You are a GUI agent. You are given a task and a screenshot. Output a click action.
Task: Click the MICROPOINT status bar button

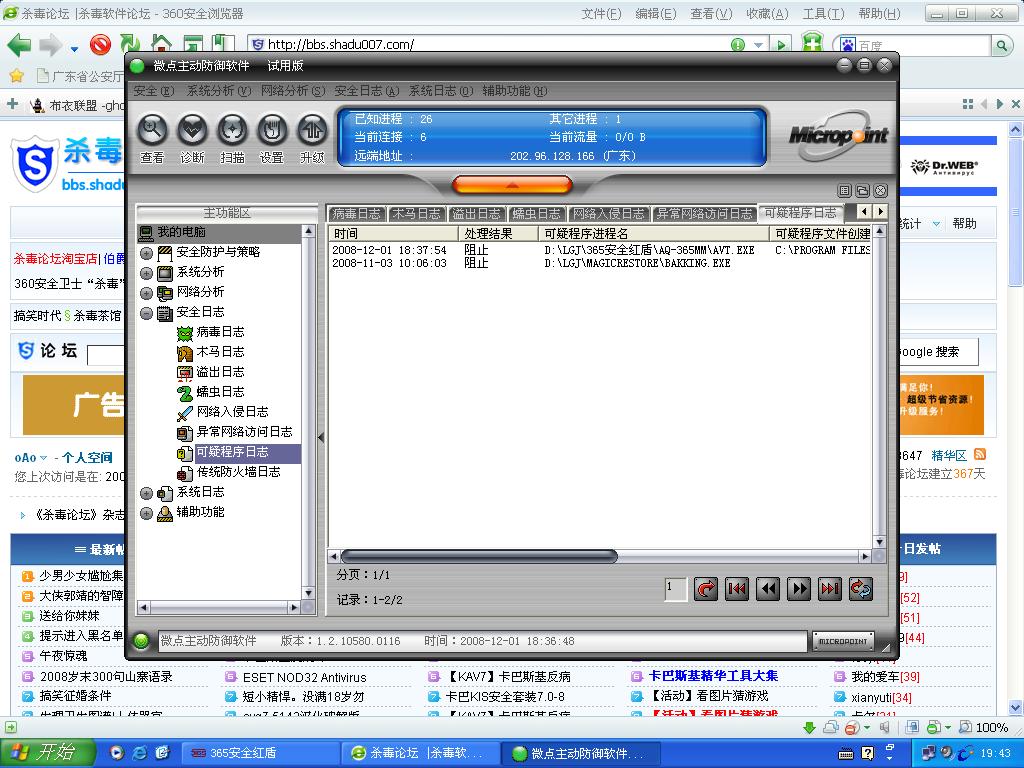[x=843, y=641]
